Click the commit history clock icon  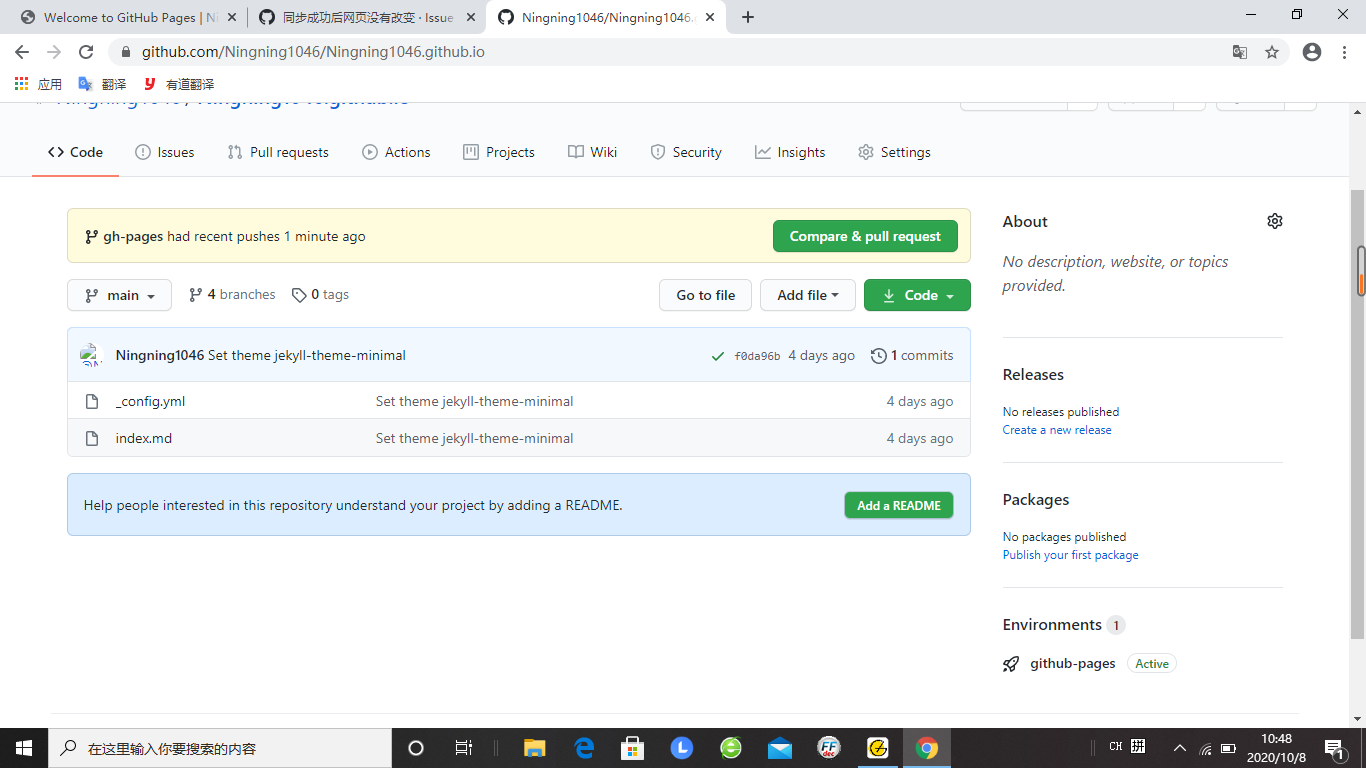879,355
